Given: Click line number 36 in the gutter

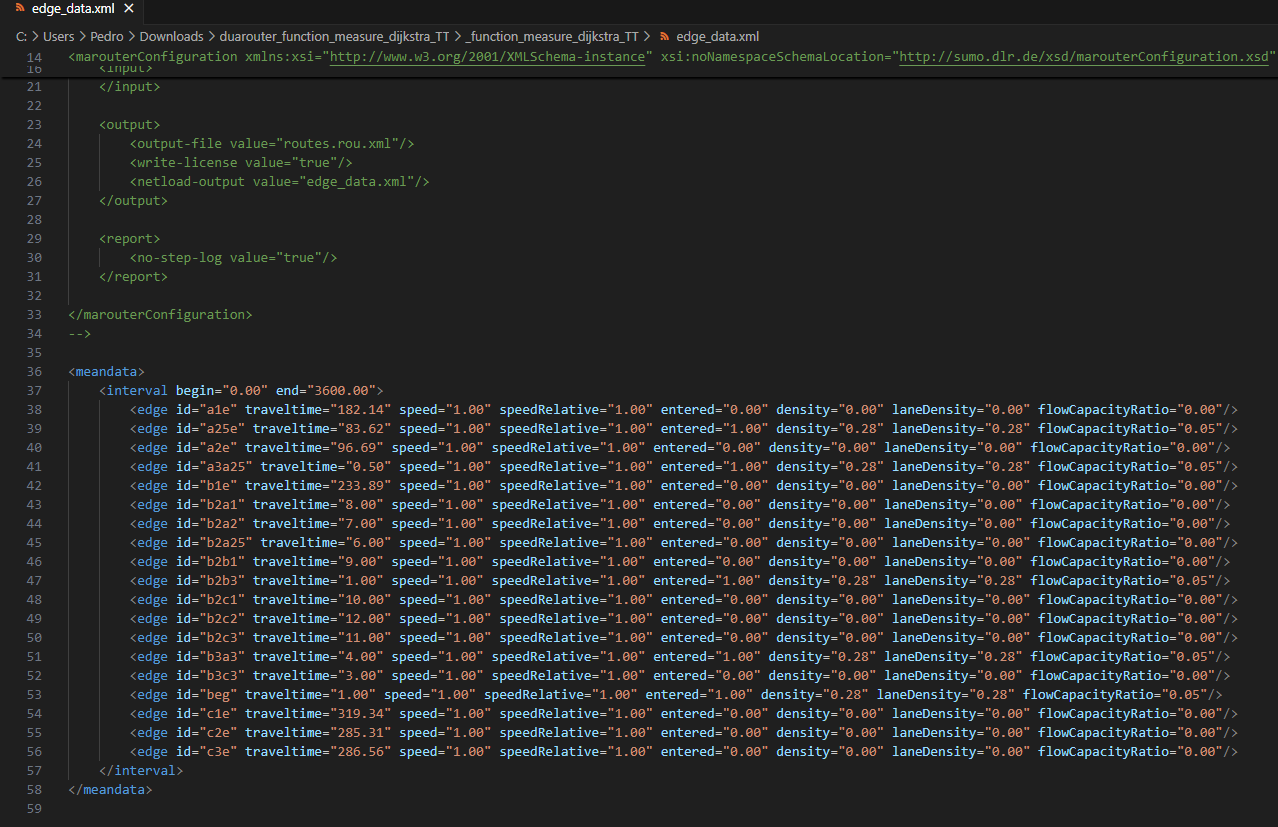Looking at the screenshot, I should pyautogui.click(x=34, y=371).
